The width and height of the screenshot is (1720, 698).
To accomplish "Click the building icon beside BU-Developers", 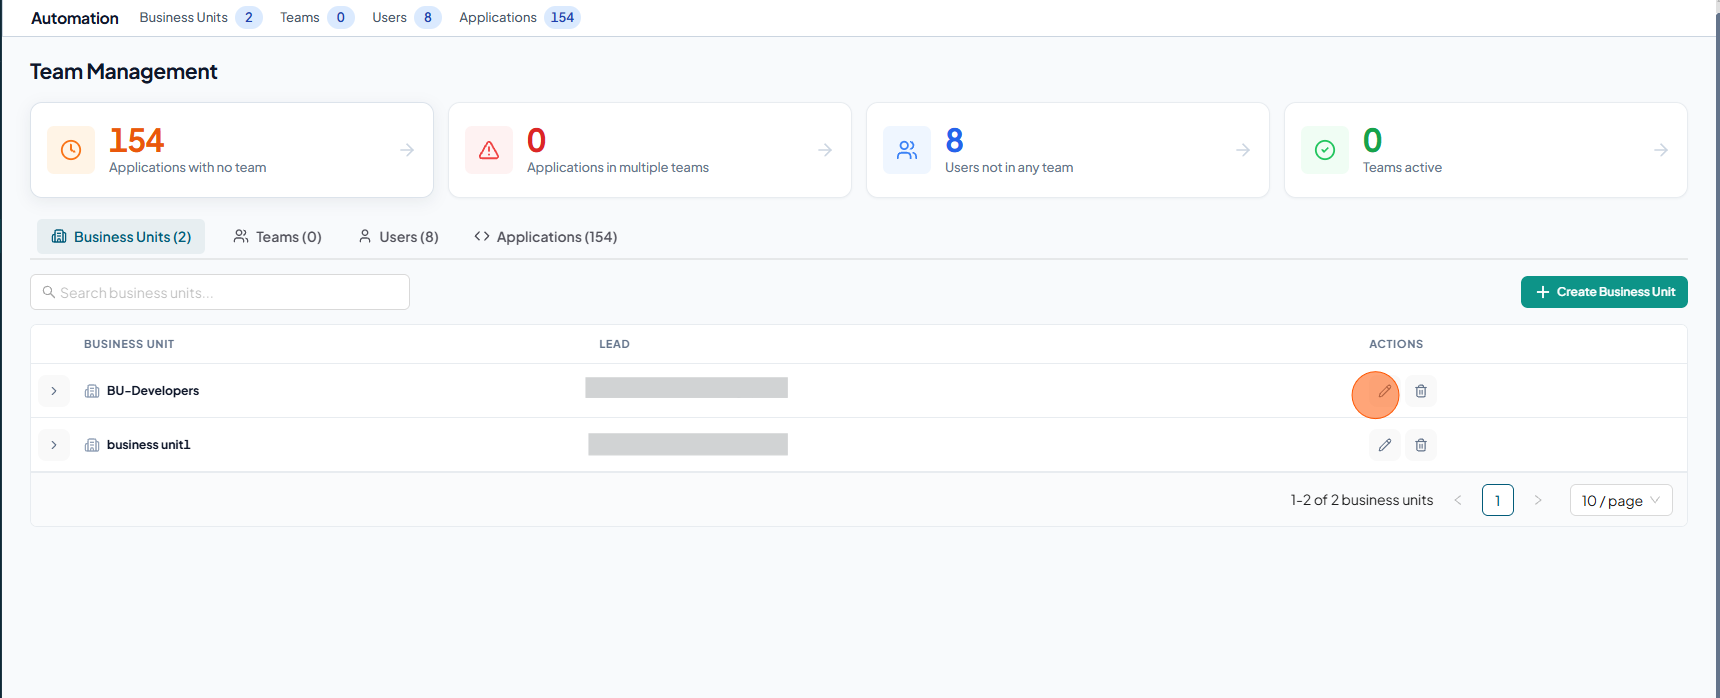I will click(92, 391).
